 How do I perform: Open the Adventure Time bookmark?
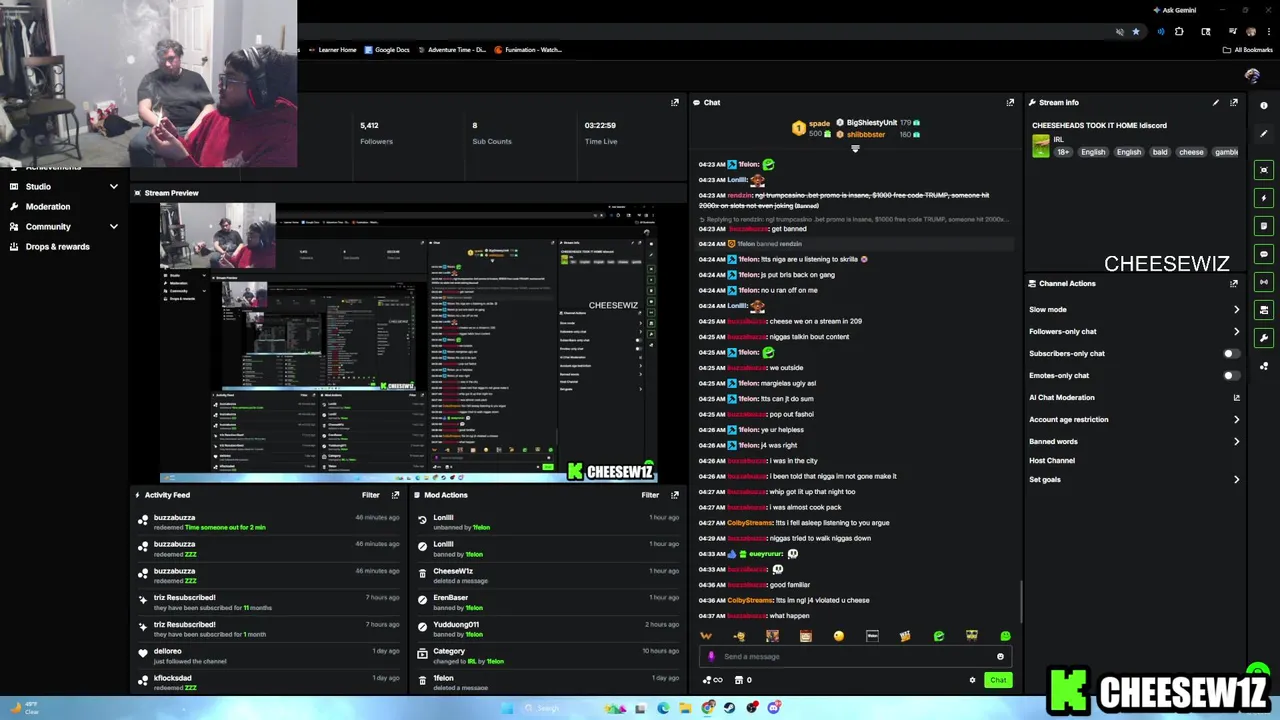[x=452, y=50]
